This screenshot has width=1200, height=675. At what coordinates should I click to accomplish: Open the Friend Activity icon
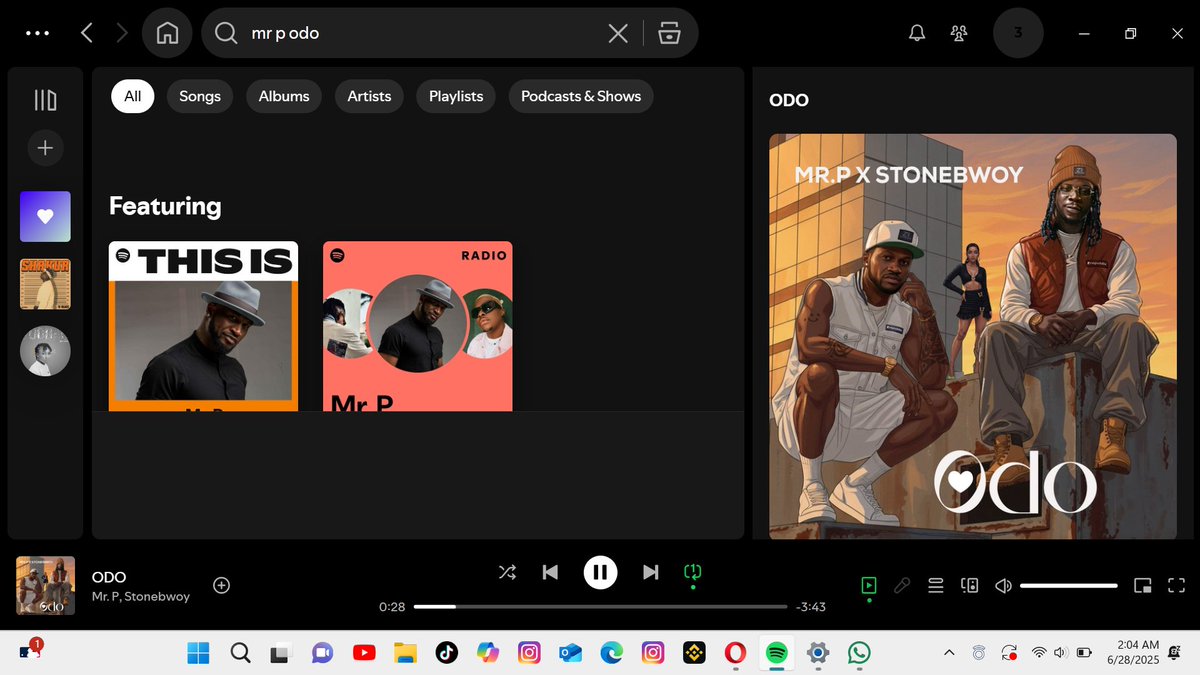[x=960, y=33]
